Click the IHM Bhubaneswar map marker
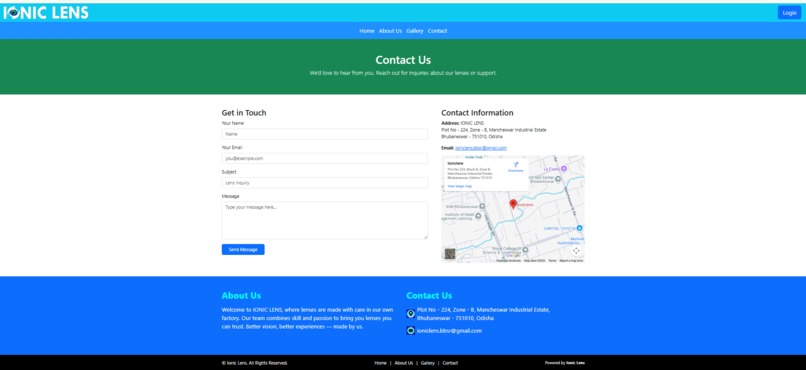Image resolution: width=806 pixels, height=370 pixels. 482,206
